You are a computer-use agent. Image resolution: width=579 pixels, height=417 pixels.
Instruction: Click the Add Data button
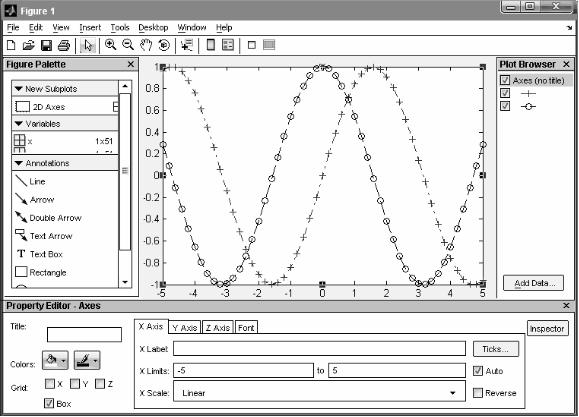(534, 283)
